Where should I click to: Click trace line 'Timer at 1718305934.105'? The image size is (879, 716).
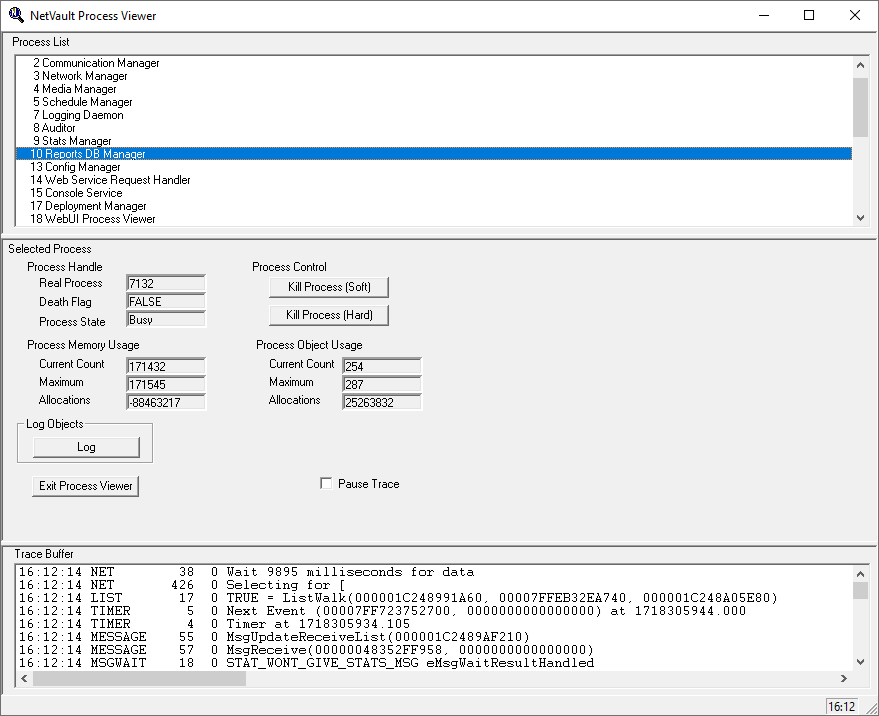(x=318, y=623)
